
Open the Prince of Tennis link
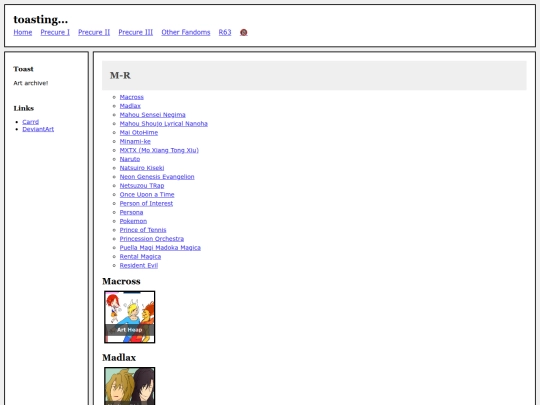(x=143, y=230)
